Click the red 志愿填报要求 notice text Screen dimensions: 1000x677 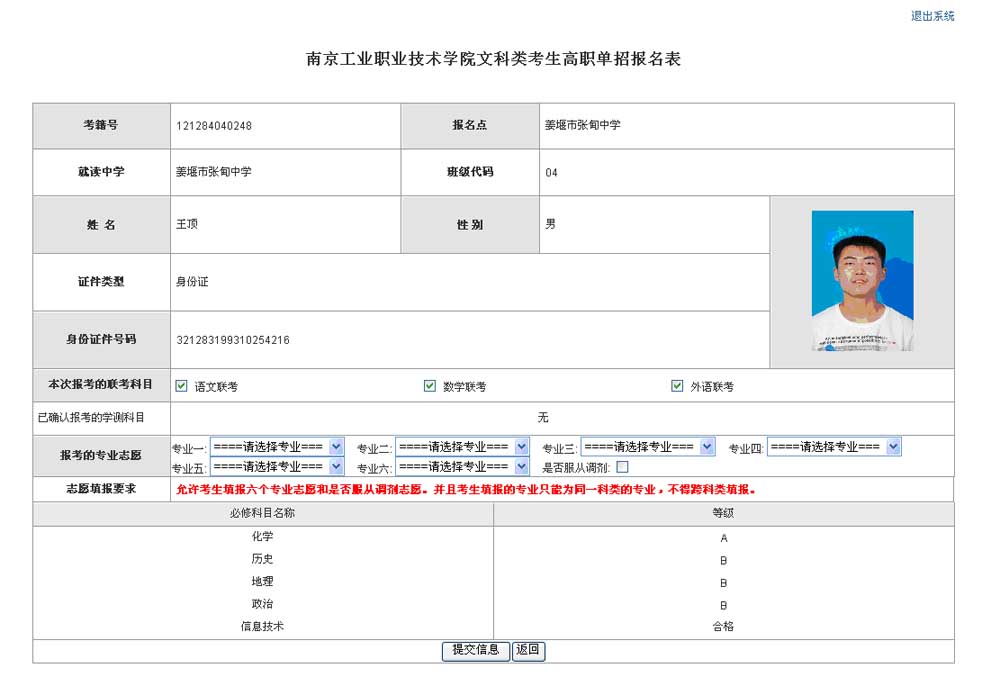tap(466, 490)
